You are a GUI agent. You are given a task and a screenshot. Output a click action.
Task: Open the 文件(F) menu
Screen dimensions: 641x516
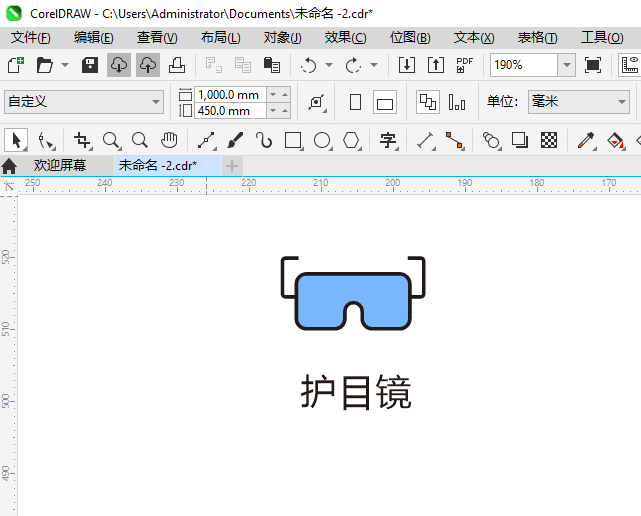(x=31, y=38)
